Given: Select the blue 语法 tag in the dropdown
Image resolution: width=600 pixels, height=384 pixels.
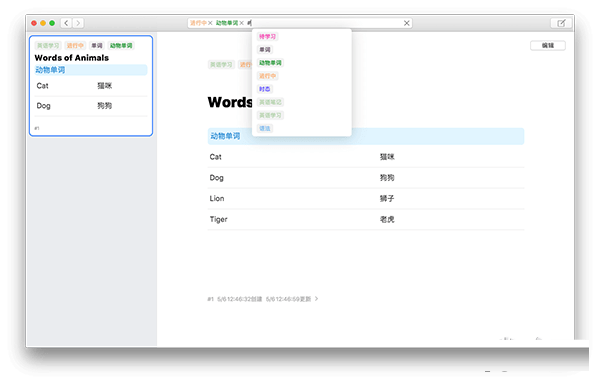Looking at the screenshot, I should tap(264, 128).
